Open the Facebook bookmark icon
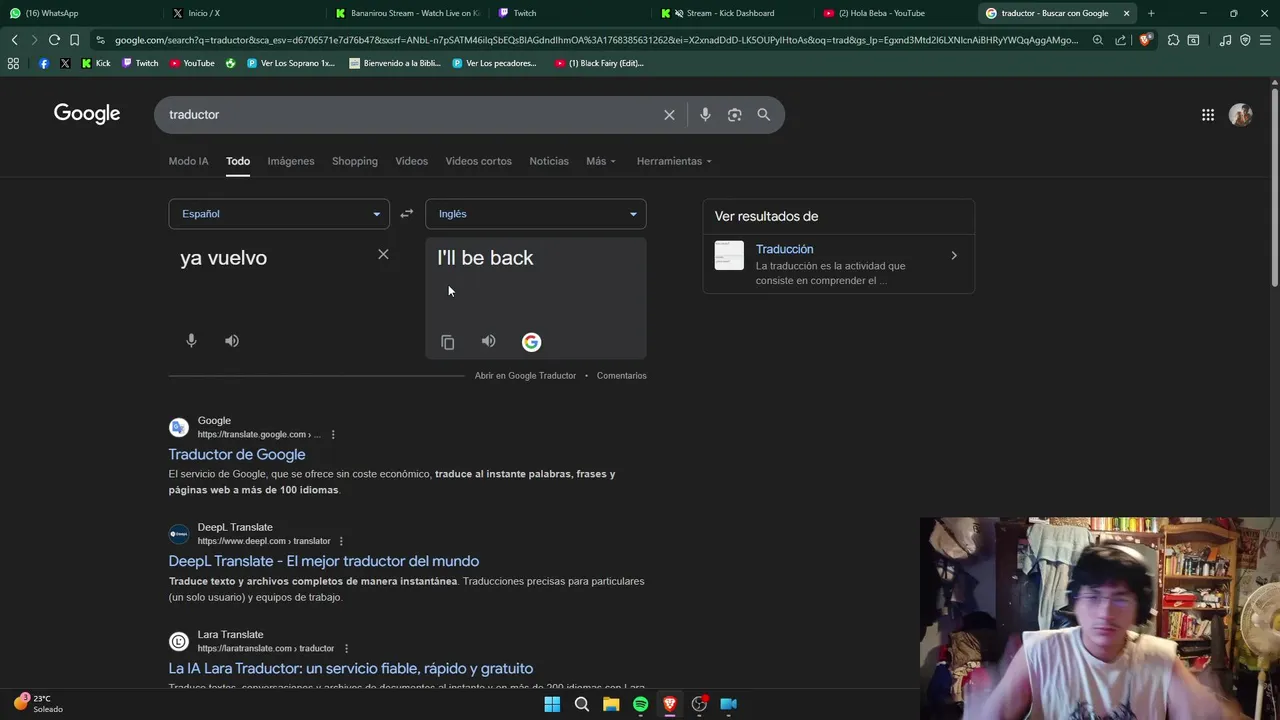This screenshot has height=720, width=1280. [x=43, y=63]
